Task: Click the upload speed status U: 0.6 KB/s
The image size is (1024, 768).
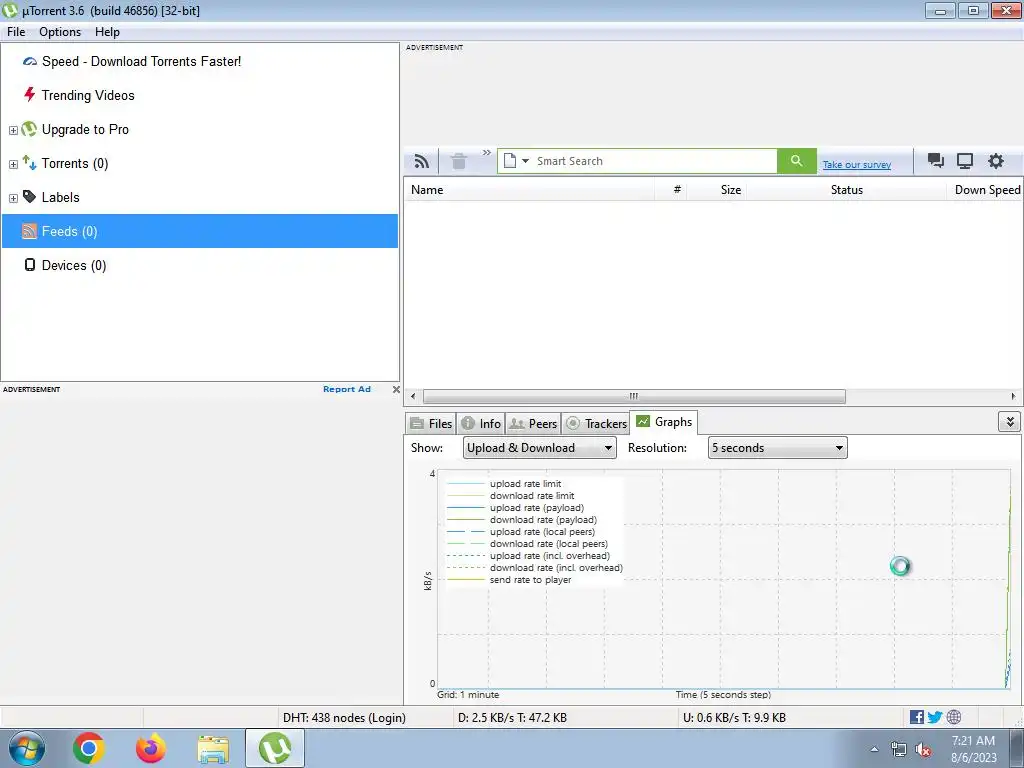Action: (734, 718)
